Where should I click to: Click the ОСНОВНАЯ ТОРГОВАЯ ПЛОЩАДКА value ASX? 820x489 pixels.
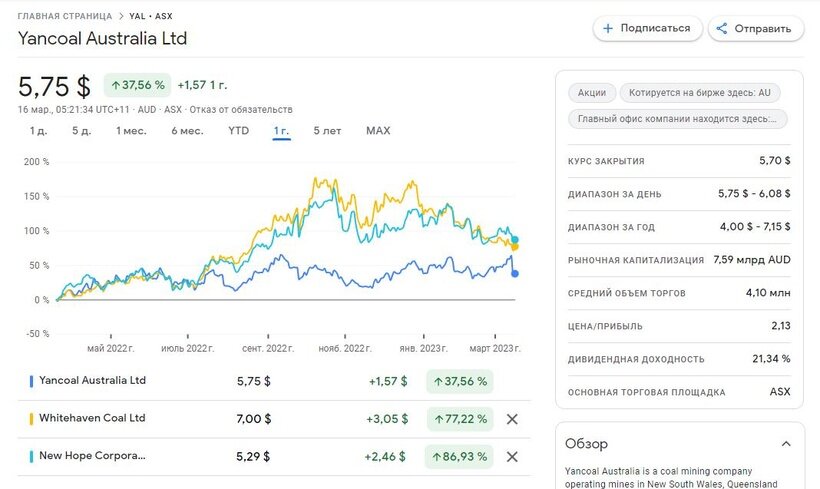(780, 391)
